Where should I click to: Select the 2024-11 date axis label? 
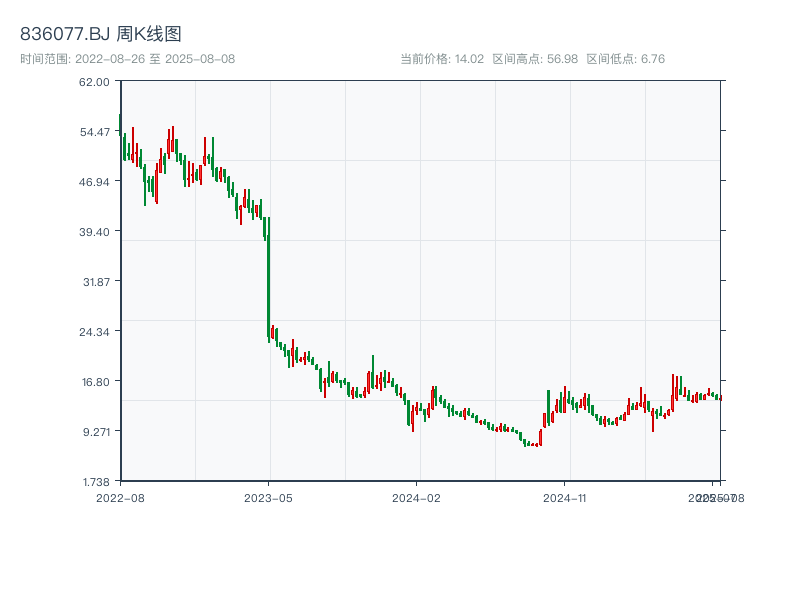(565, 497)
